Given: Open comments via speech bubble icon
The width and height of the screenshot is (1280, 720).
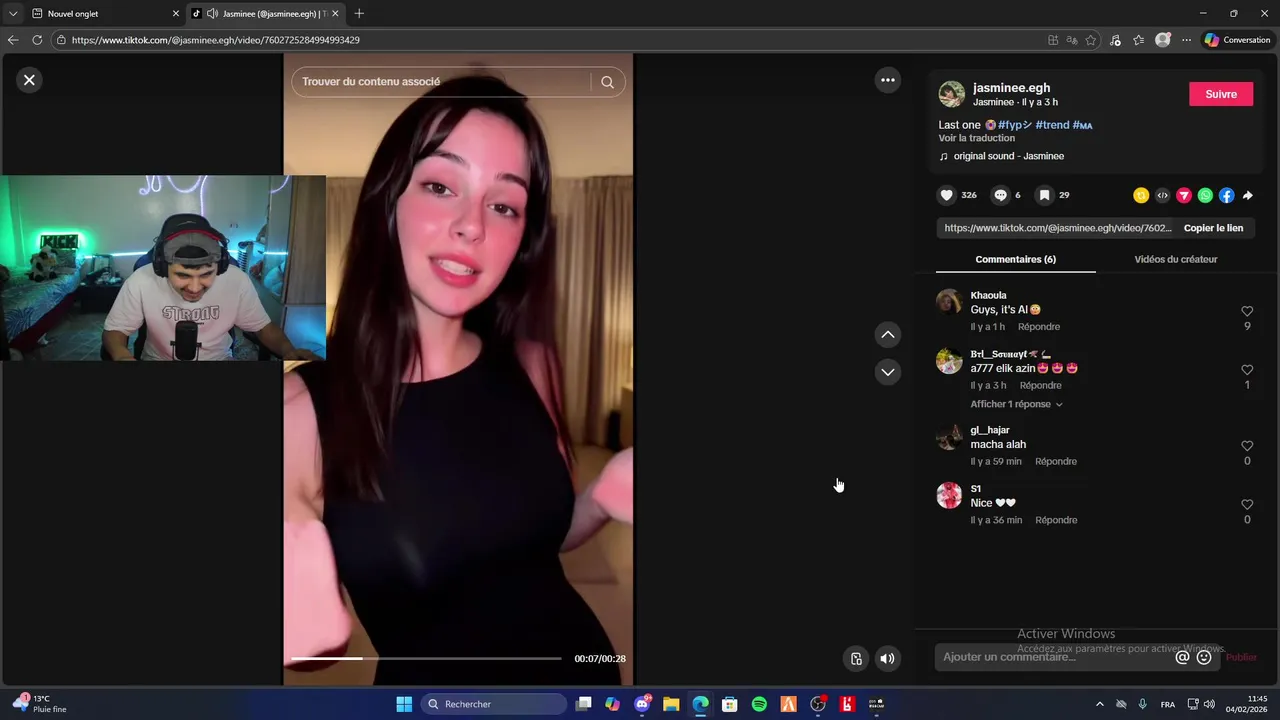Looking at the screenshot, I should [x=1000, y=195].
